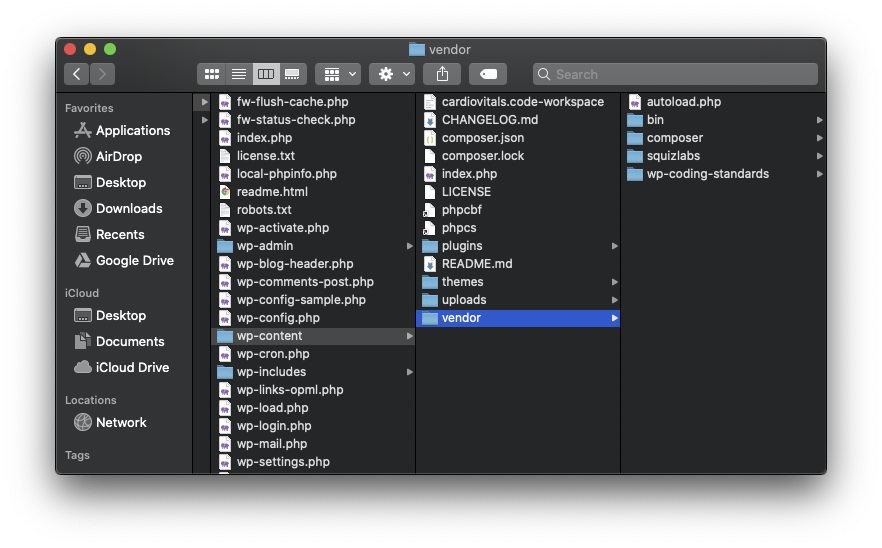Image resolution: width=882 pixels, height=548 pixels.
Task: Select the column view toggle
Action: (266, 74)
